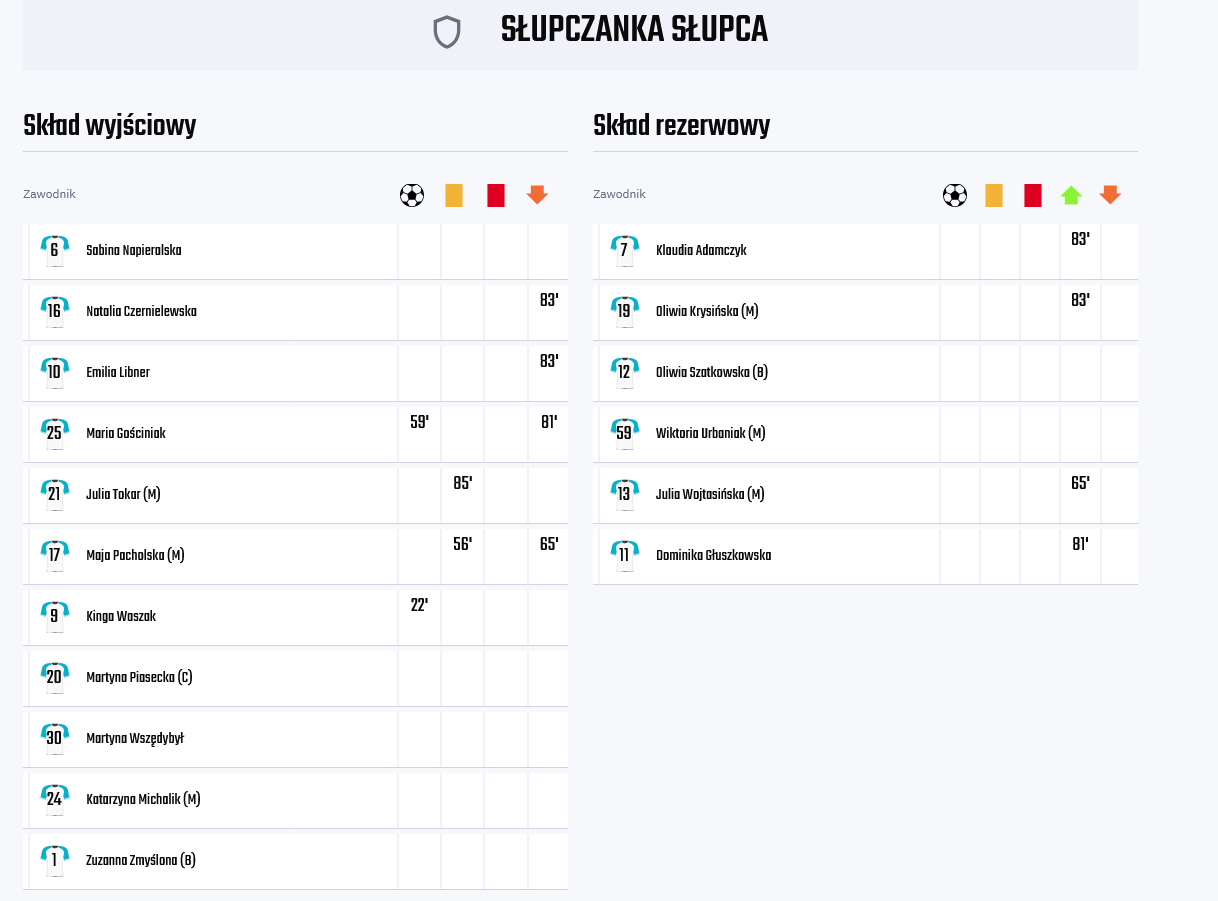Screen dimensions: 1218x901
Task: Click the shield crest beside Słupczanka Słupca
Action: (447, 32)
